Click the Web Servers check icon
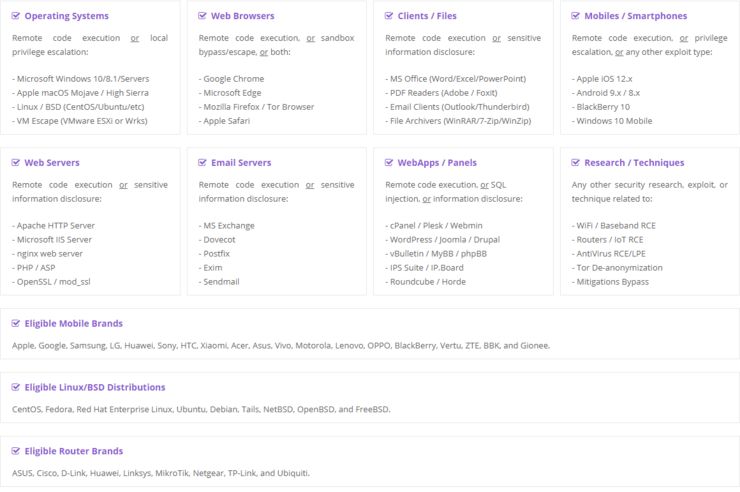Screen dimensions: 740x492 point(16,162)
